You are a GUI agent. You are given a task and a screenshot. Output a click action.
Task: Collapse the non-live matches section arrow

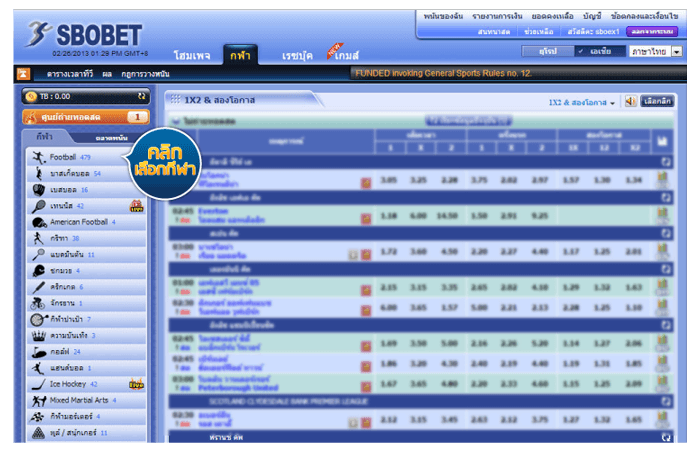click(x=175, y=121)
